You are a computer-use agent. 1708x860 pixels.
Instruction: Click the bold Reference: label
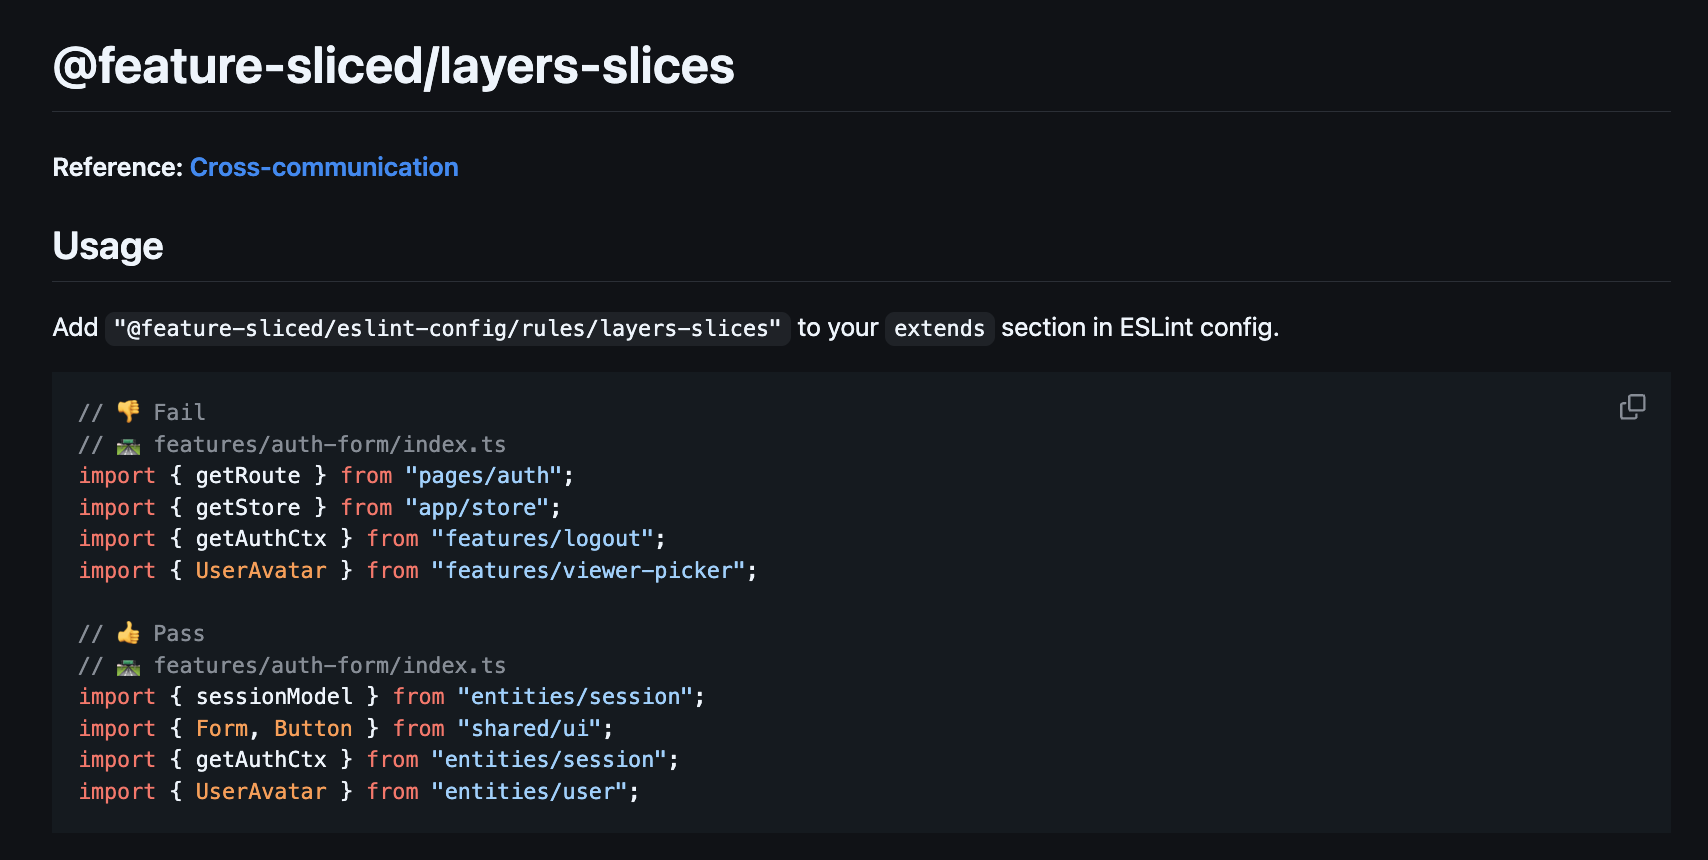[117, 167]
